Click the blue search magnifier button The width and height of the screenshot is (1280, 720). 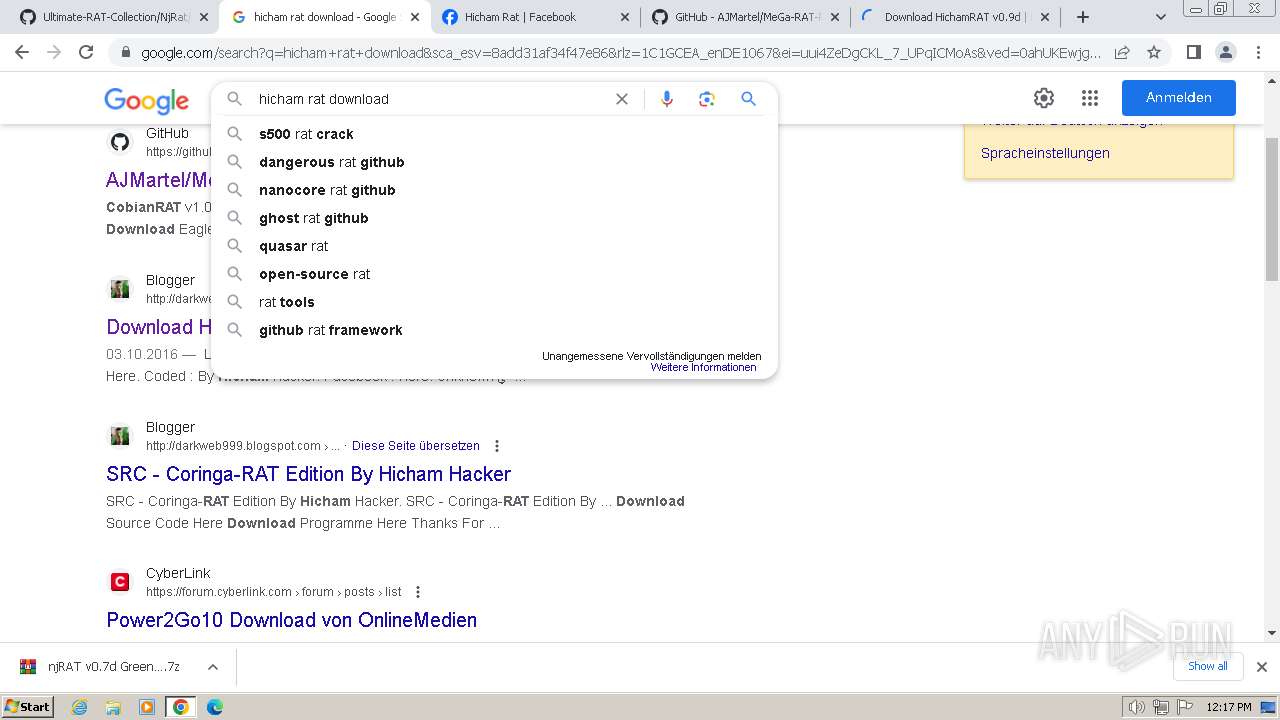point(748,99)
